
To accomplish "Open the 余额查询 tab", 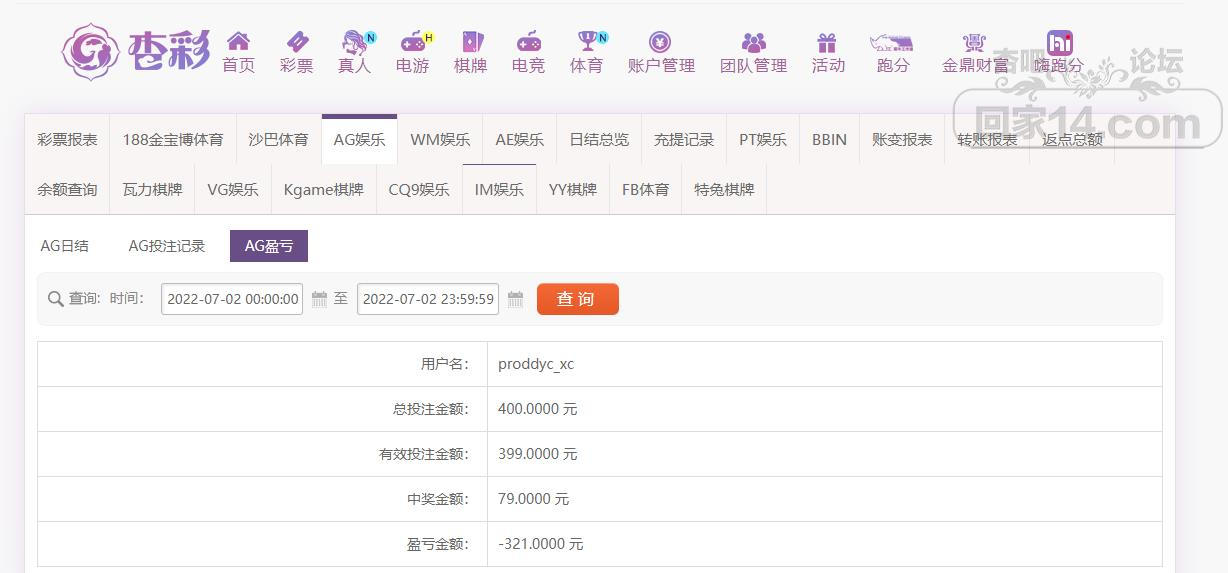I will tap(68, 190).
